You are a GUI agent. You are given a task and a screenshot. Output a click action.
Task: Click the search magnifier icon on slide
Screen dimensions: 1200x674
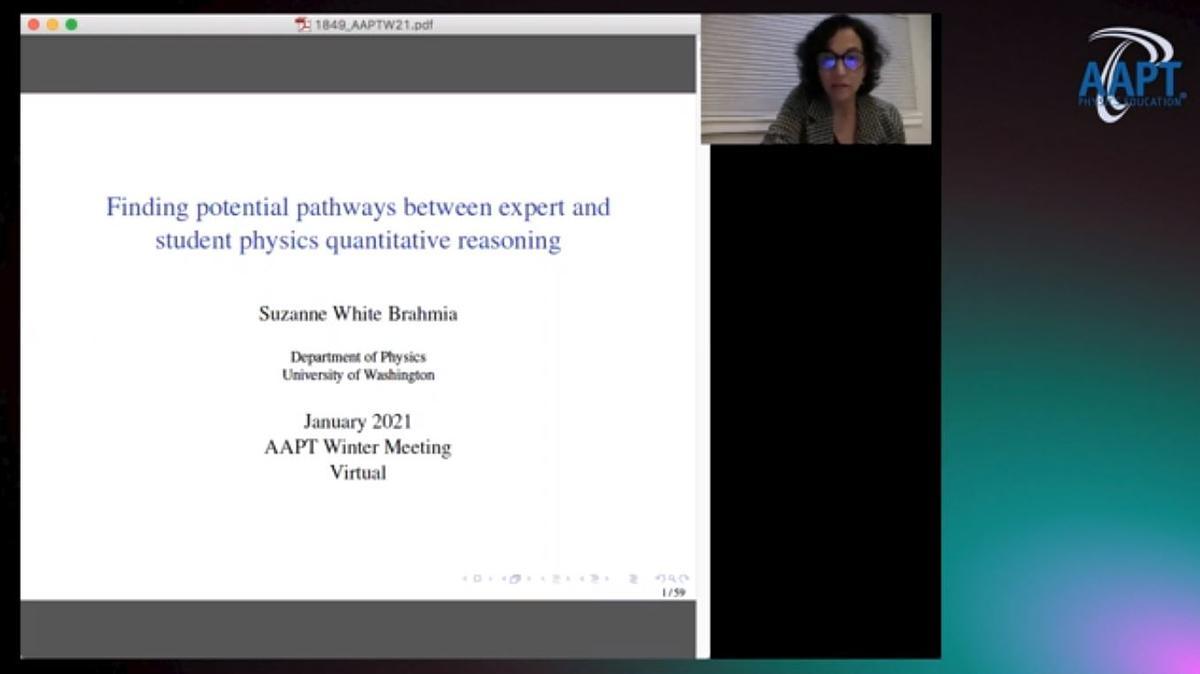671,578
